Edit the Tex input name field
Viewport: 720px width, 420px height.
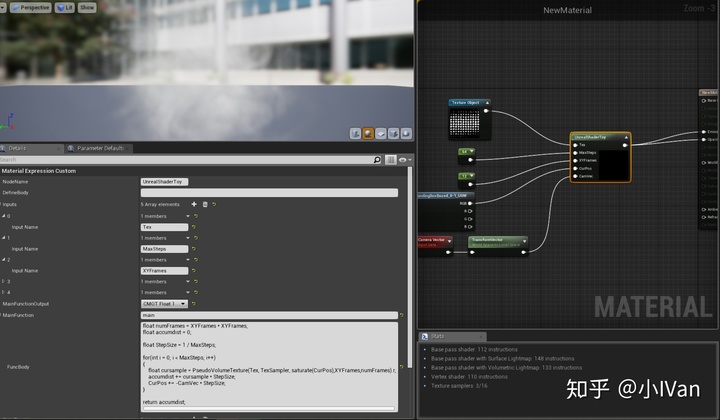point(164,227)
